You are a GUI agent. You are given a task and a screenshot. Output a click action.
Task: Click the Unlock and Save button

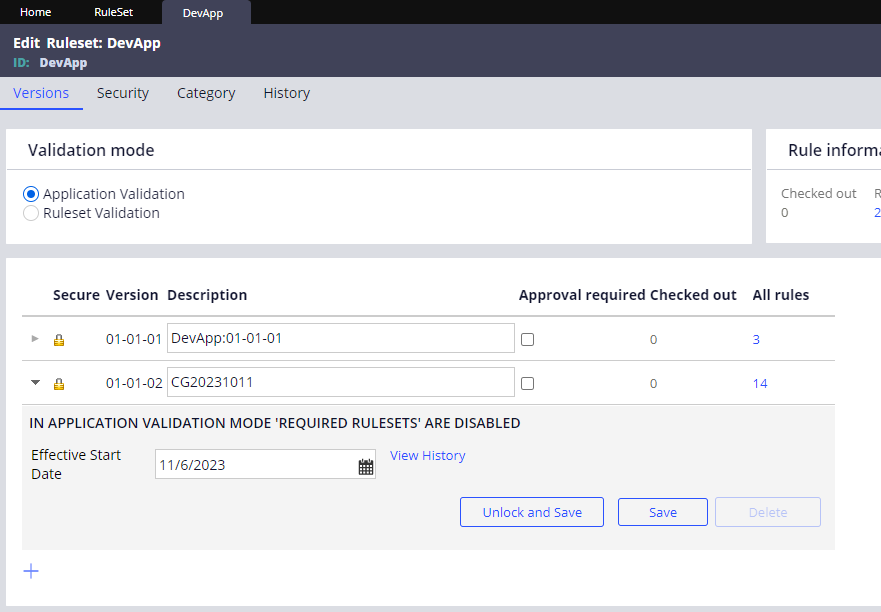(532, 512)
